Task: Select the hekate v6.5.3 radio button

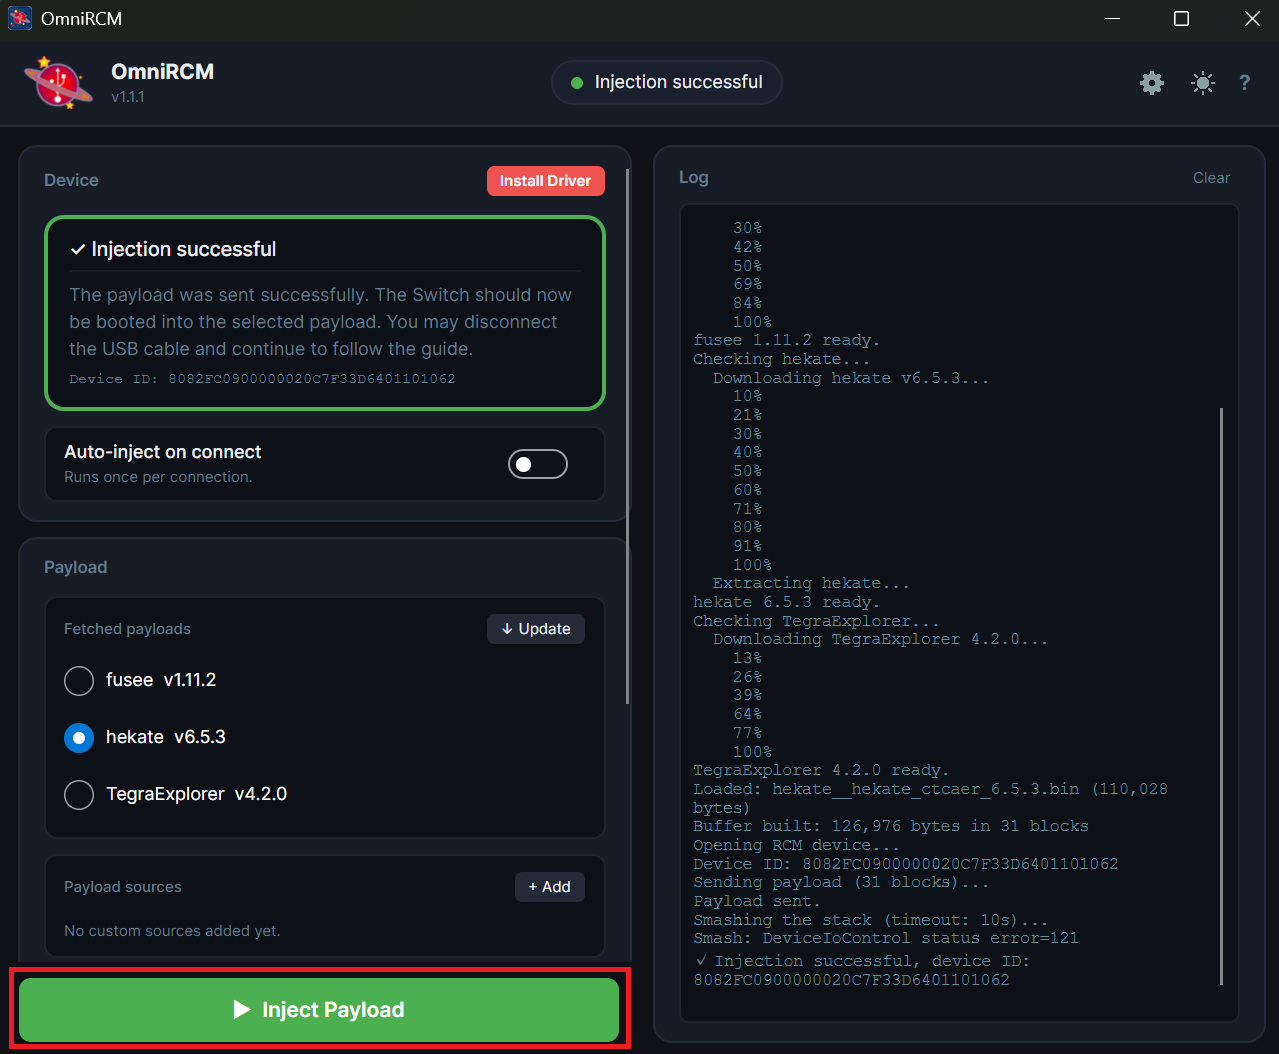Action: pyautogui.click(x=79, y=738)
